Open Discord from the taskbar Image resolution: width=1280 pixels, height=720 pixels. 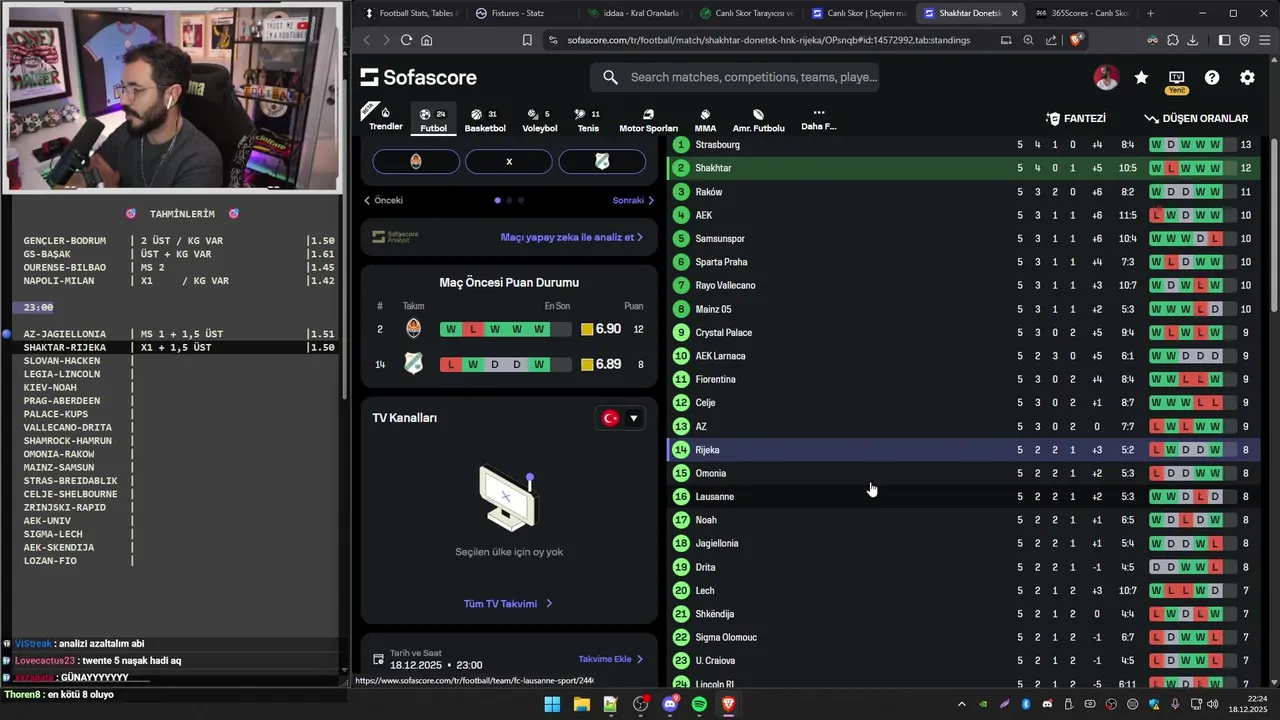[x=670, y=704]
